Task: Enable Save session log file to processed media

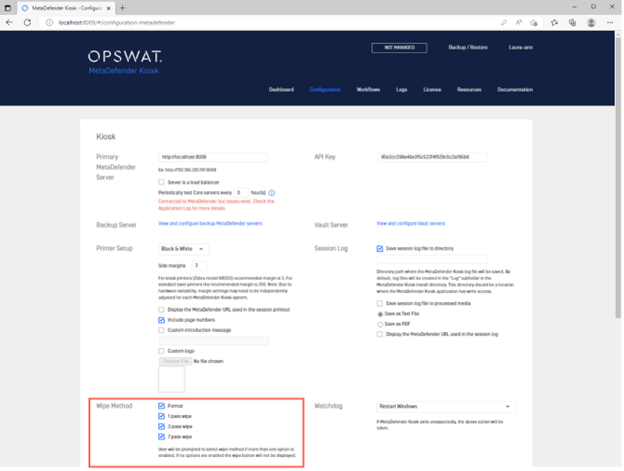Action: (x=380, y=304)
